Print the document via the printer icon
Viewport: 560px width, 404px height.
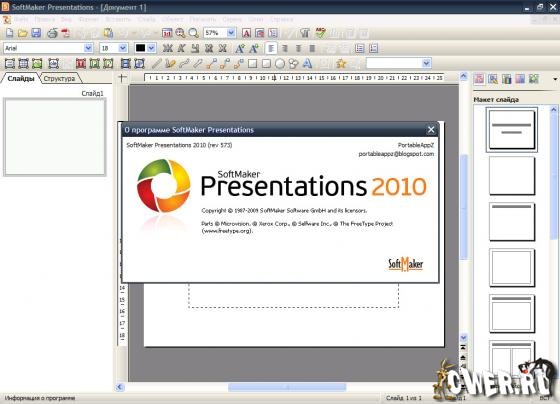pos(52,33)
